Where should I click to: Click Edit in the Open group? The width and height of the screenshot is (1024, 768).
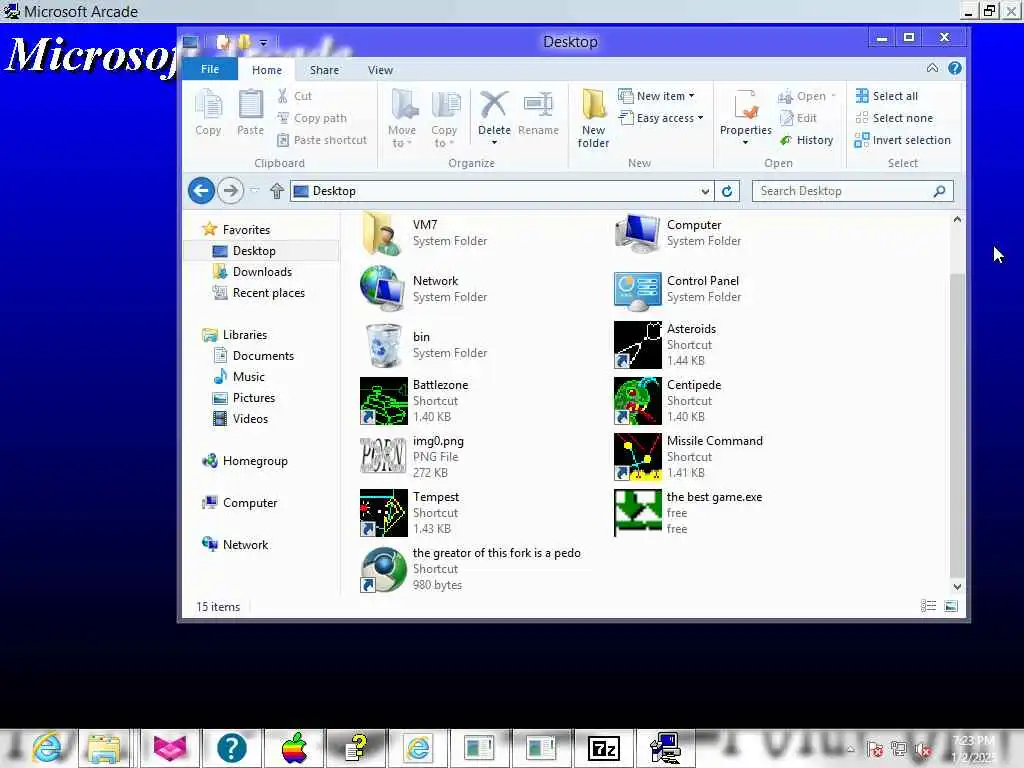click(x=797, y=118)
